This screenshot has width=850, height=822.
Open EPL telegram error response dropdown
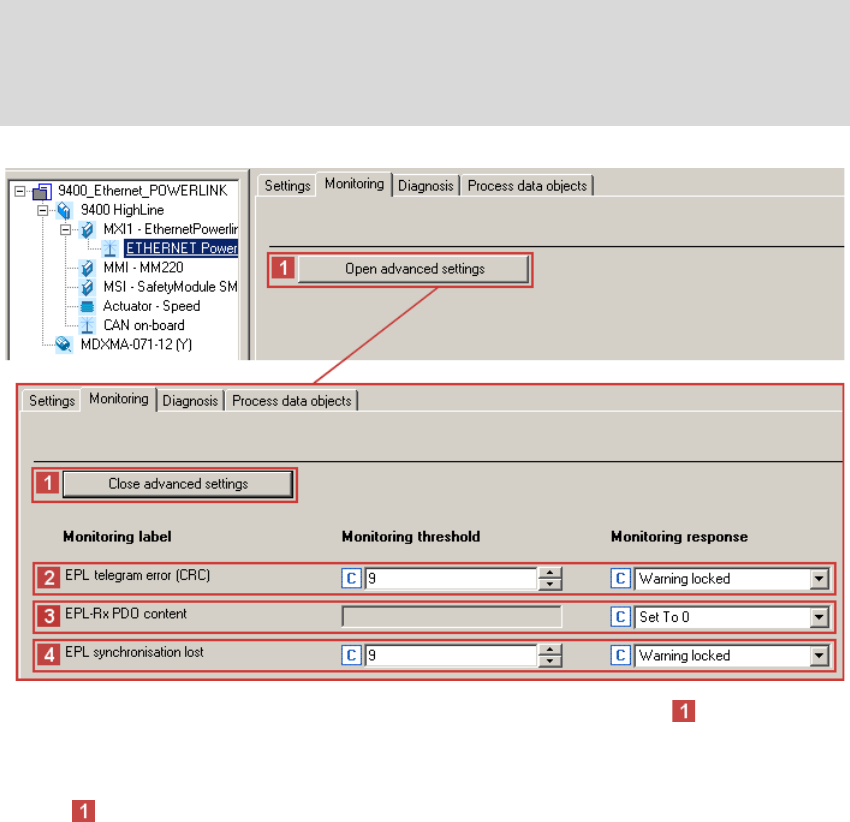pyautogui.click(x=819, y=579)
